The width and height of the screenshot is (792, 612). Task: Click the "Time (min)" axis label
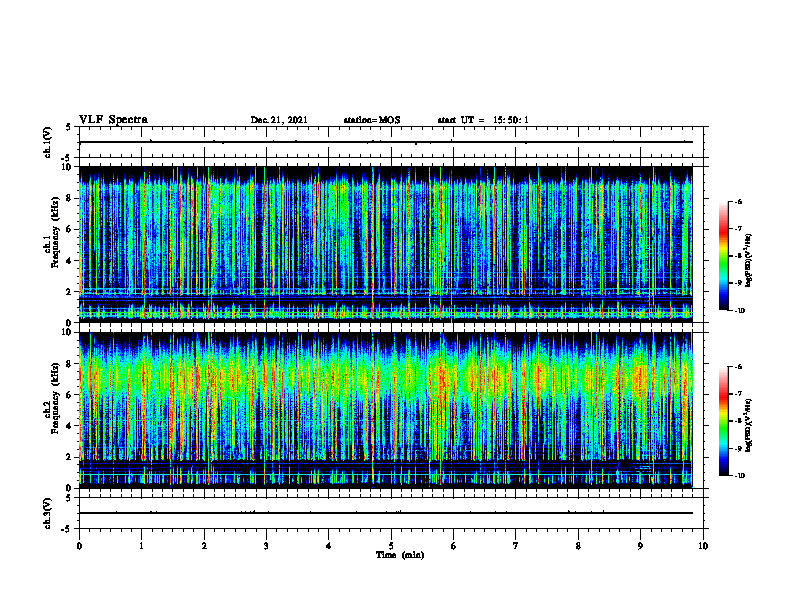click(400, 555)
